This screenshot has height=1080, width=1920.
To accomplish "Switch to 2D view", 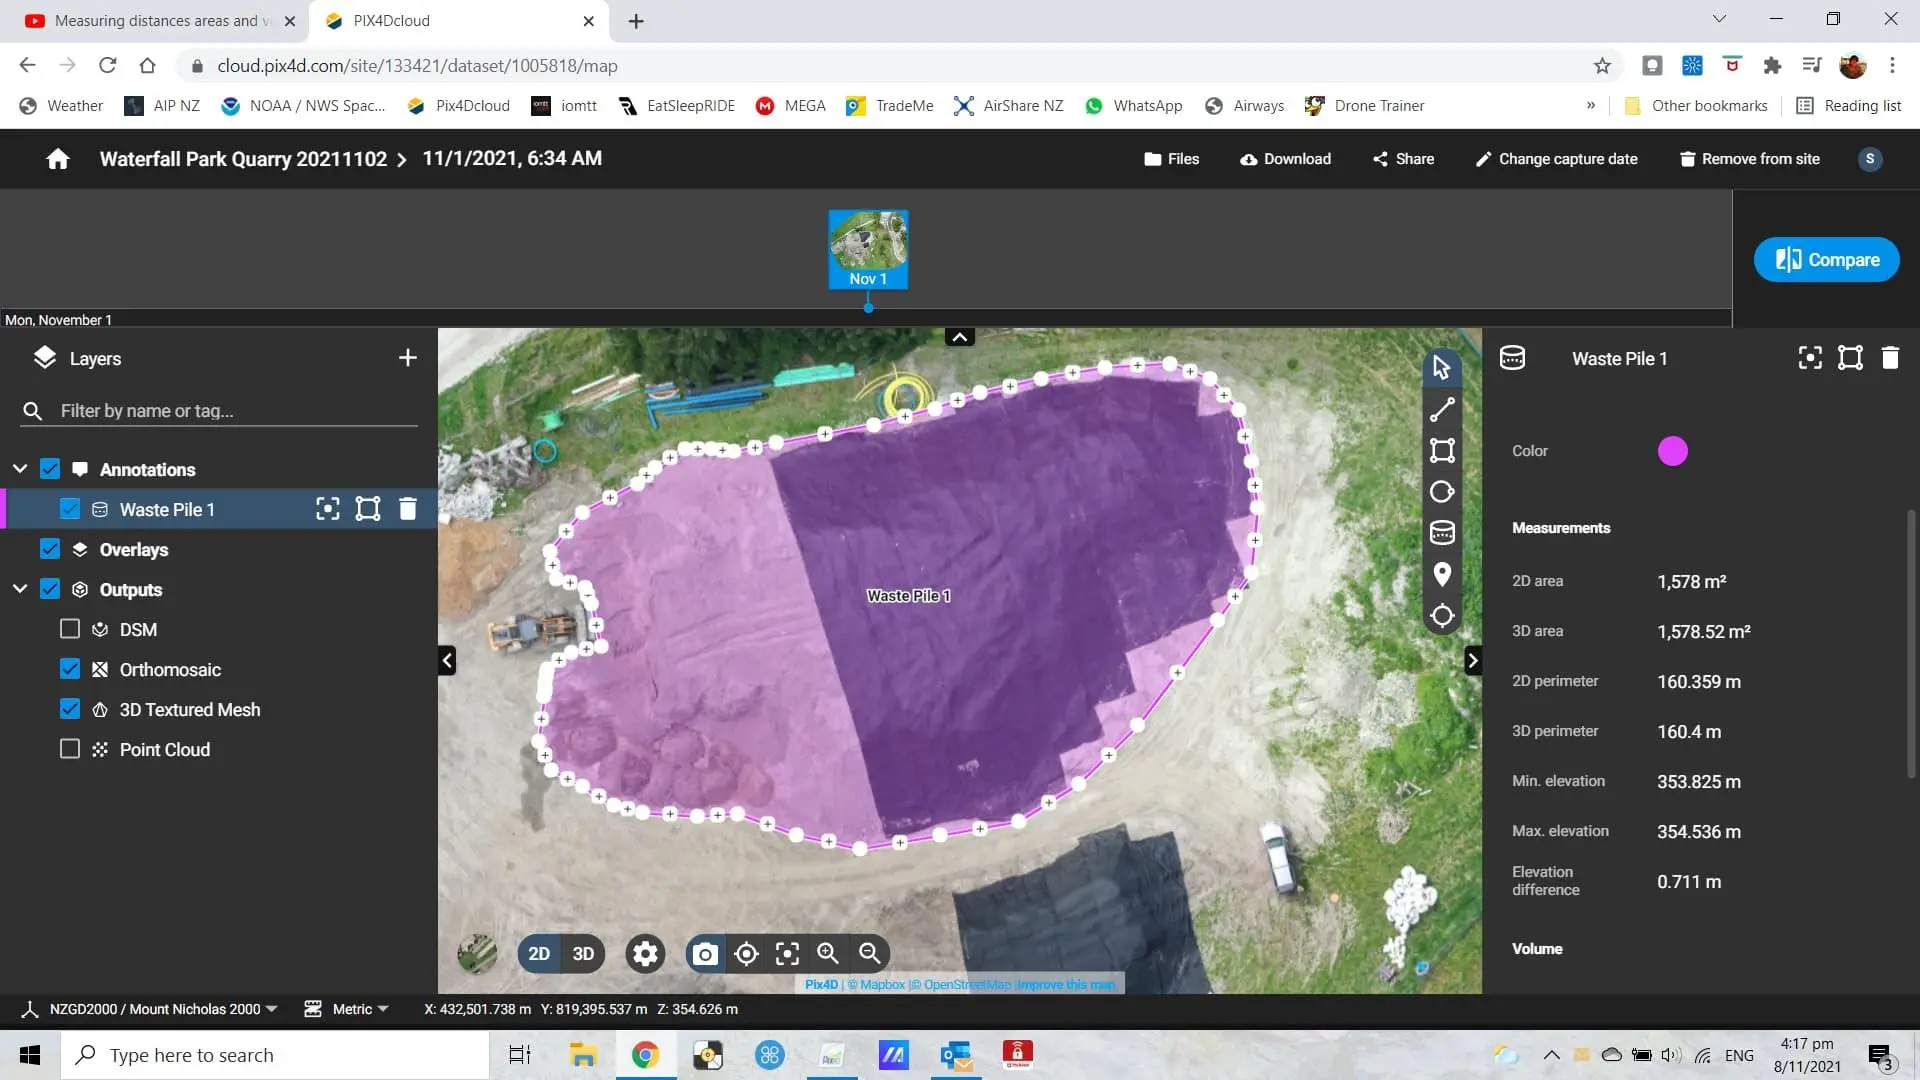I will point(539,954).
